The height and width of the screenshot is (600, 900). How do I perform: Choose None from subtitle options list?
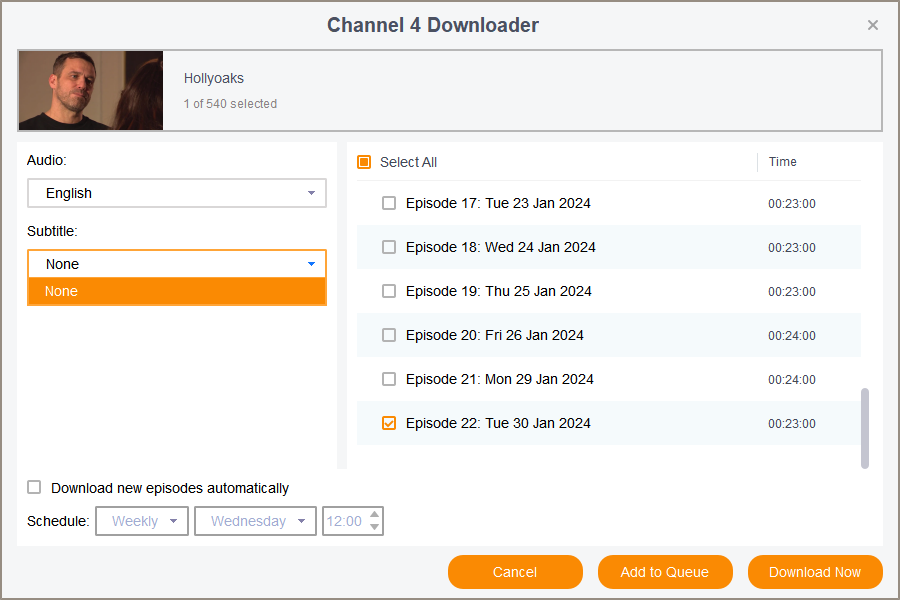coord(177,291)
